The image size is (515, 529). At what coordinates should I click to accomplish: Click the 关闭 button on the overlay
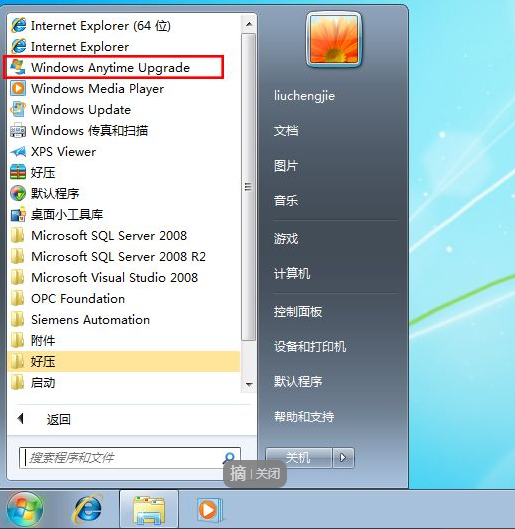click(268, 474)
